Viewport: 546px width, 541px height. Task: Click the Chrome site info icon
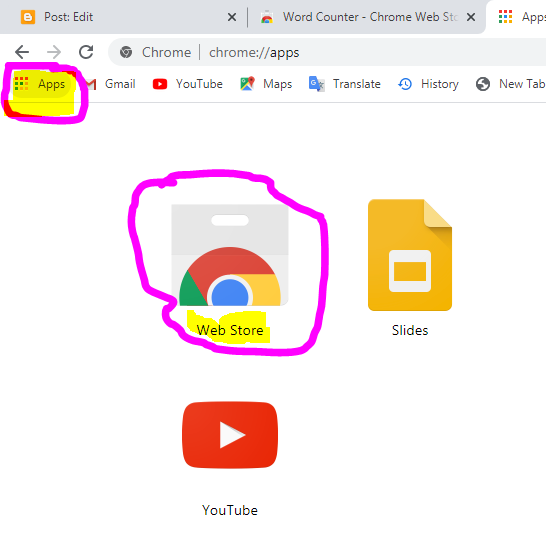(x=126, y=52)
